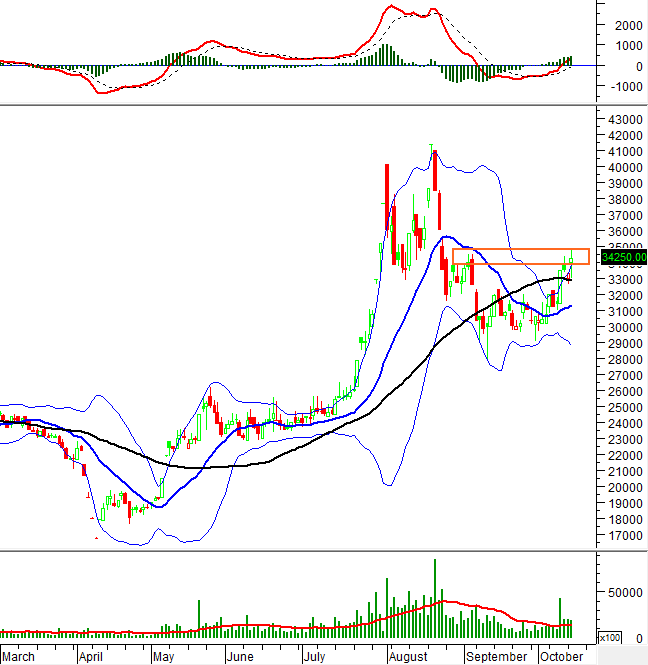648x665 pixels.
Task: Click the 50000 volume axis label
Action: (622, 591)
